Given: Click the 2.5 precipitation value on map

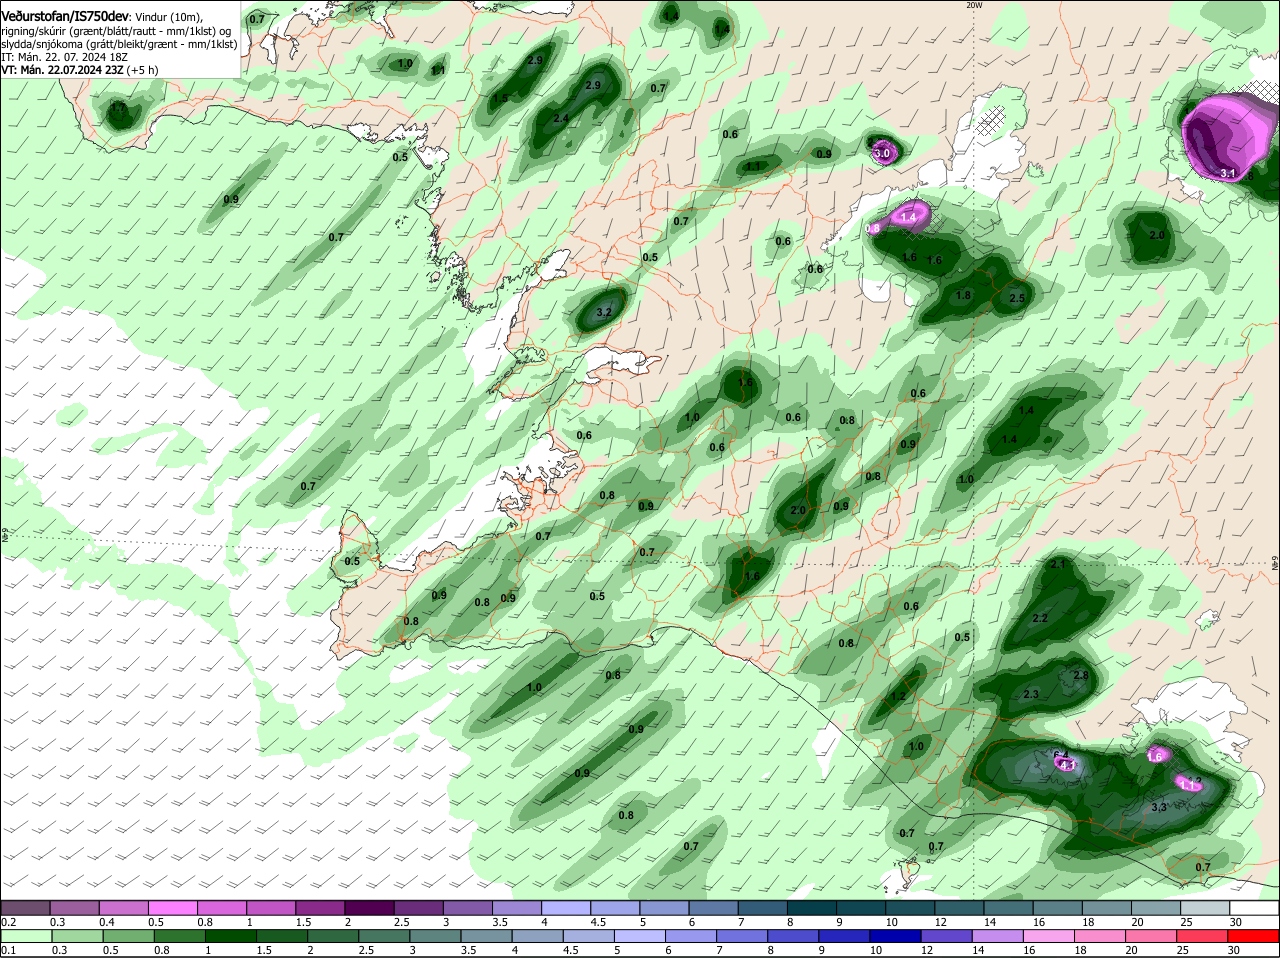Looking at the screenshot, I should click(x=1018, y=299).
